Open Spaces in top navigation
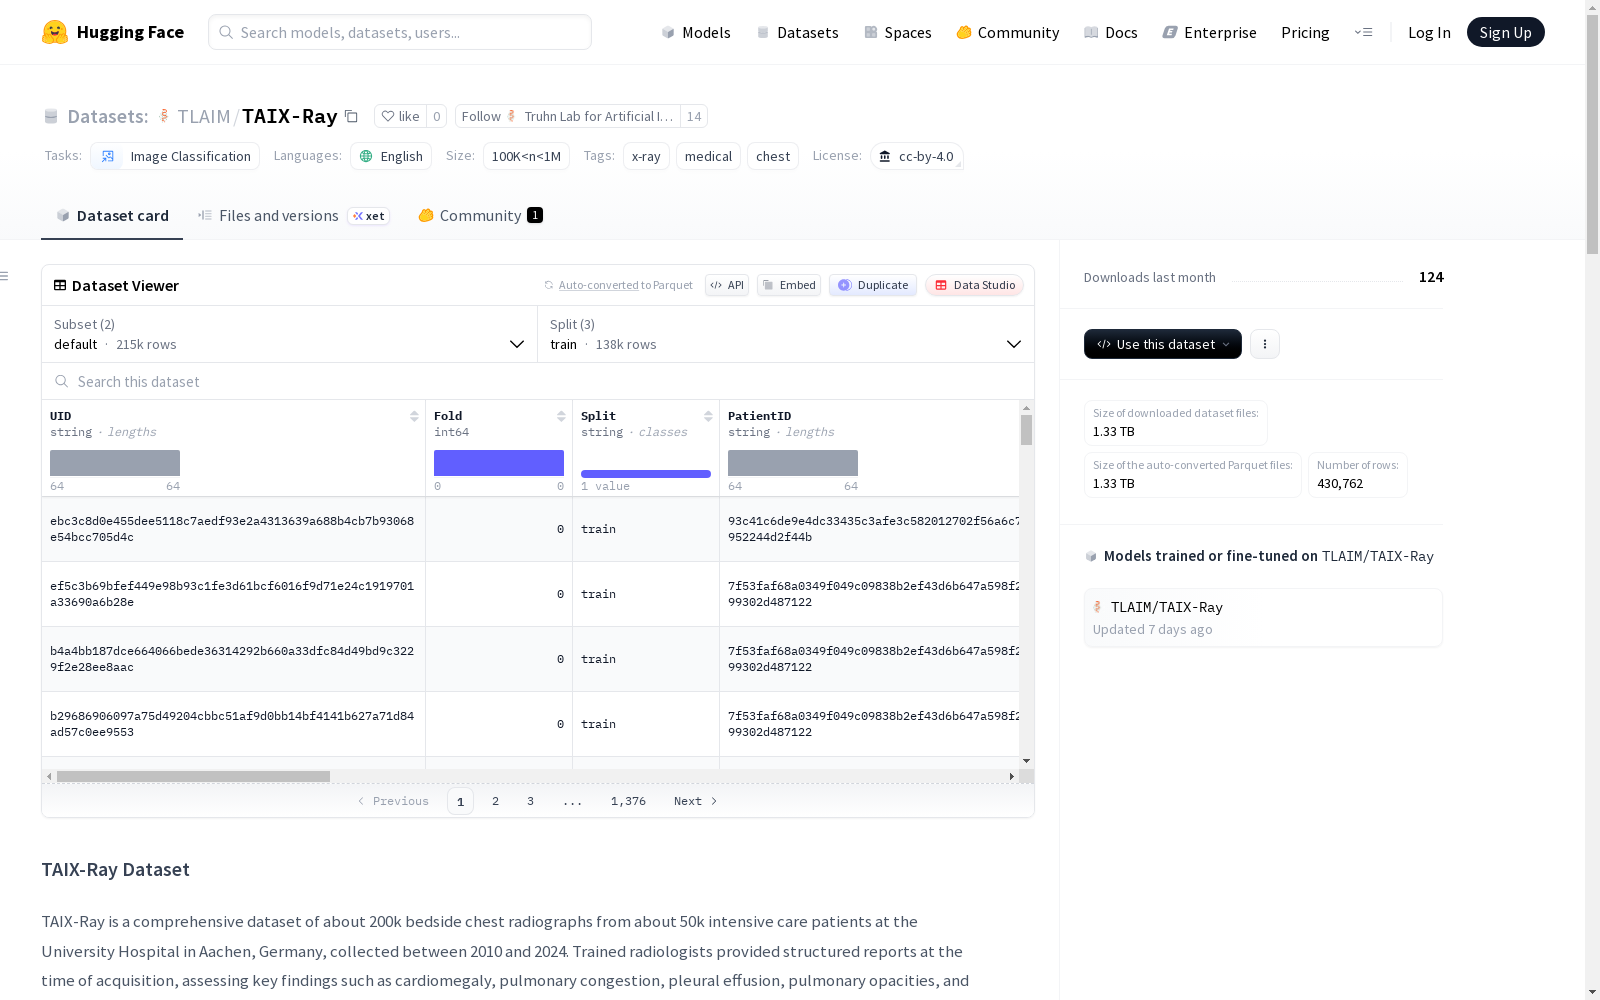The image size is (1600, 1000). pyautogui.click(x=897, y=32)
